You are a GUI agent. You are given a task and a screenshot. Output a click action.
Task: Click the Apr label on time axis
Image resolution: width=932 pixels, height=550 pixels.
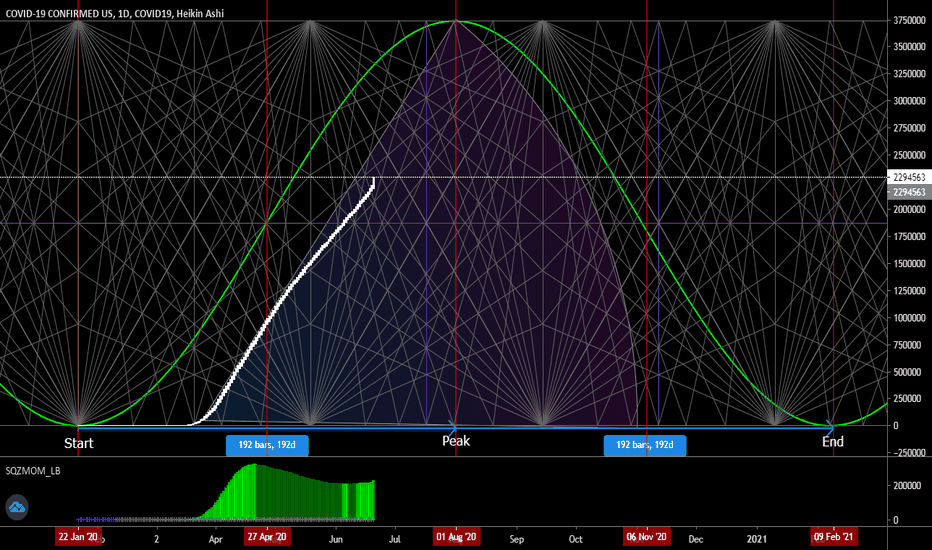[x=215, y=539]
